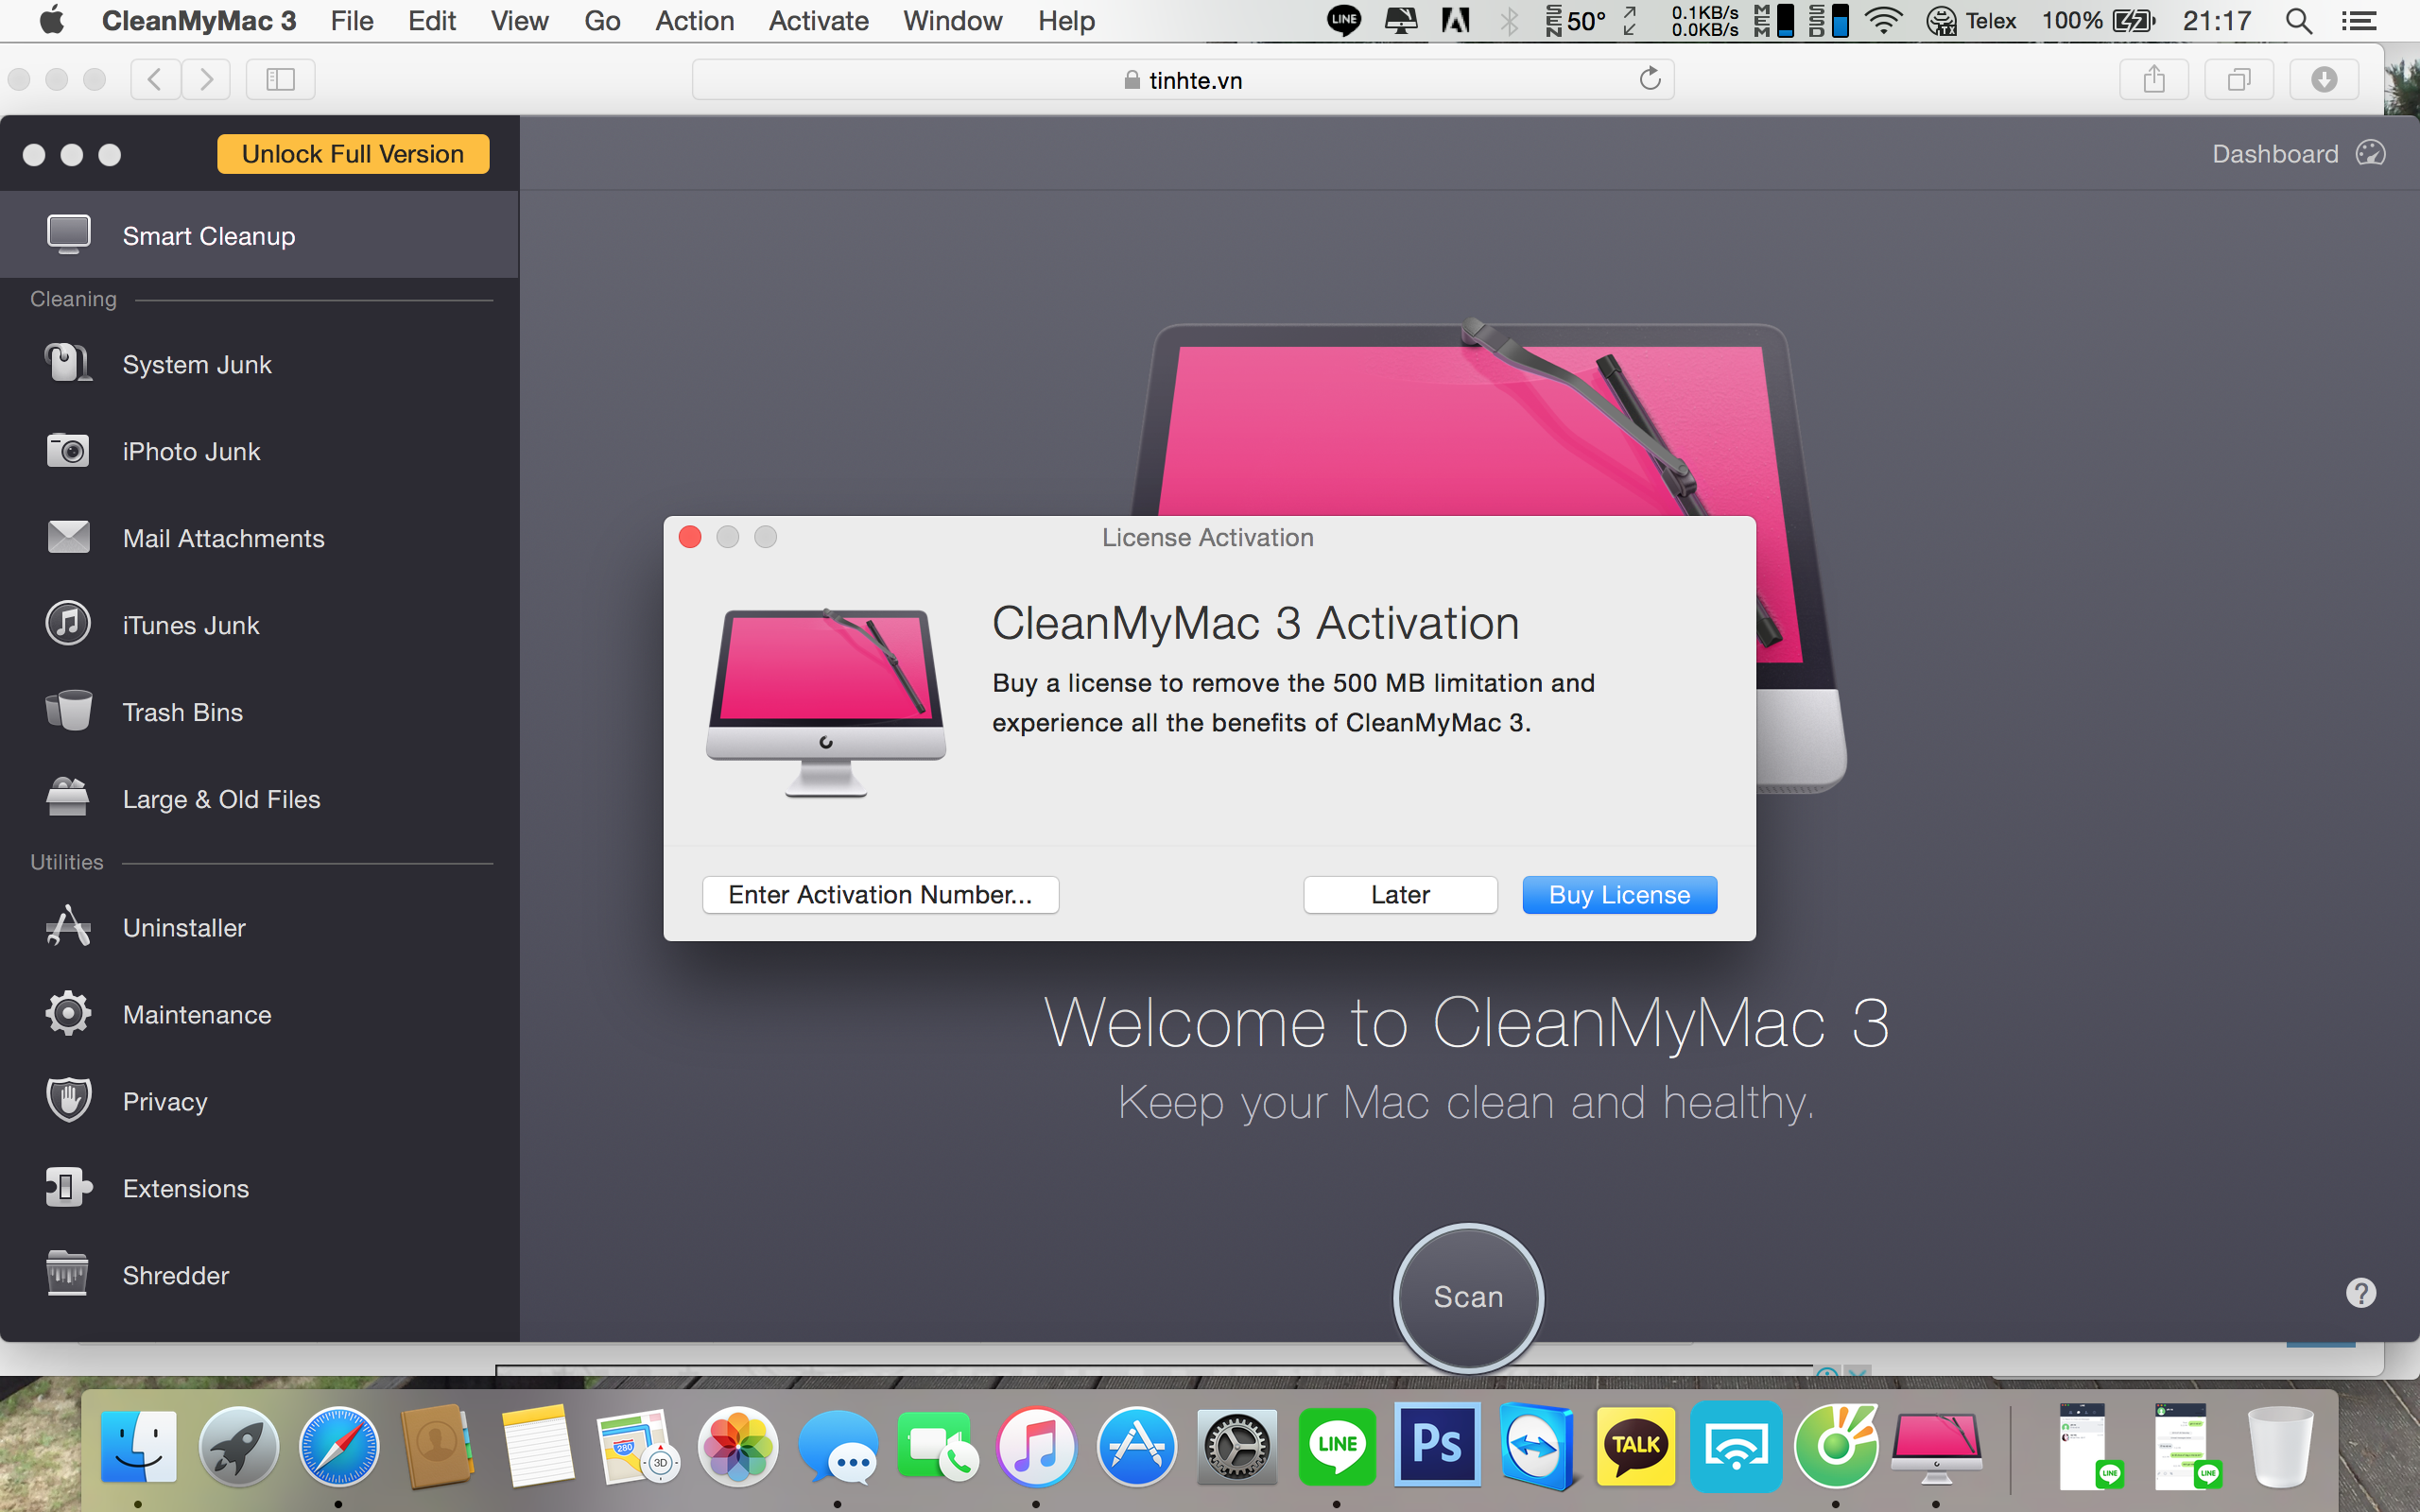Image resolution: width=2420 pixels, height=1512 pixels.
Task: Click the Later button to dismiss
Action: point(1399,894)
